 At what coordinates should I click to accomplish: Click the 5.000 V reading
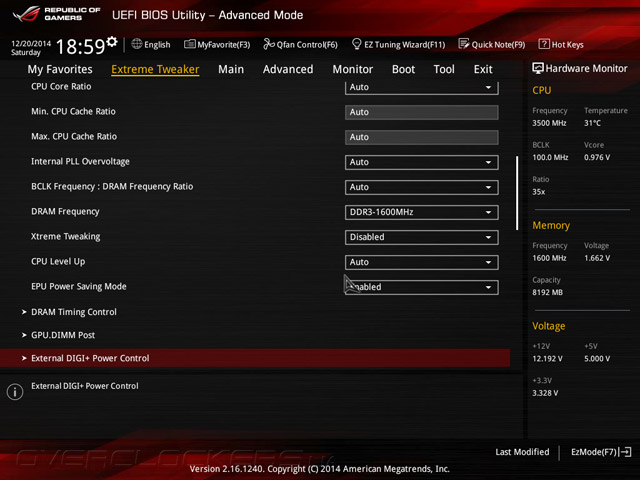[x=597, y=359]
